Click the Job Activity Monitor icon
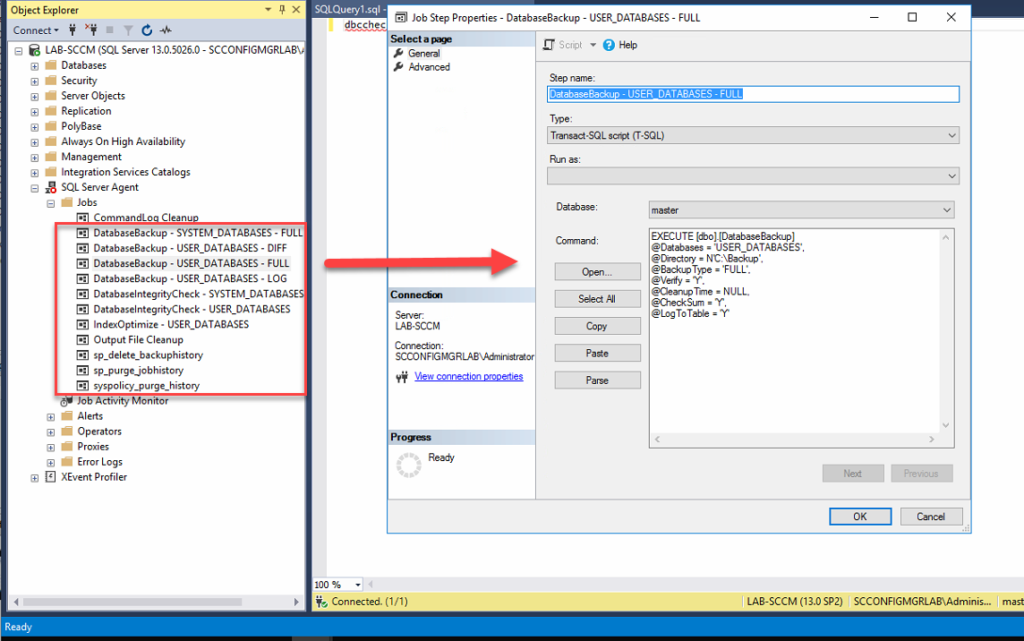The height and width of the screenshot is (641, 1024). coord(67,401)
